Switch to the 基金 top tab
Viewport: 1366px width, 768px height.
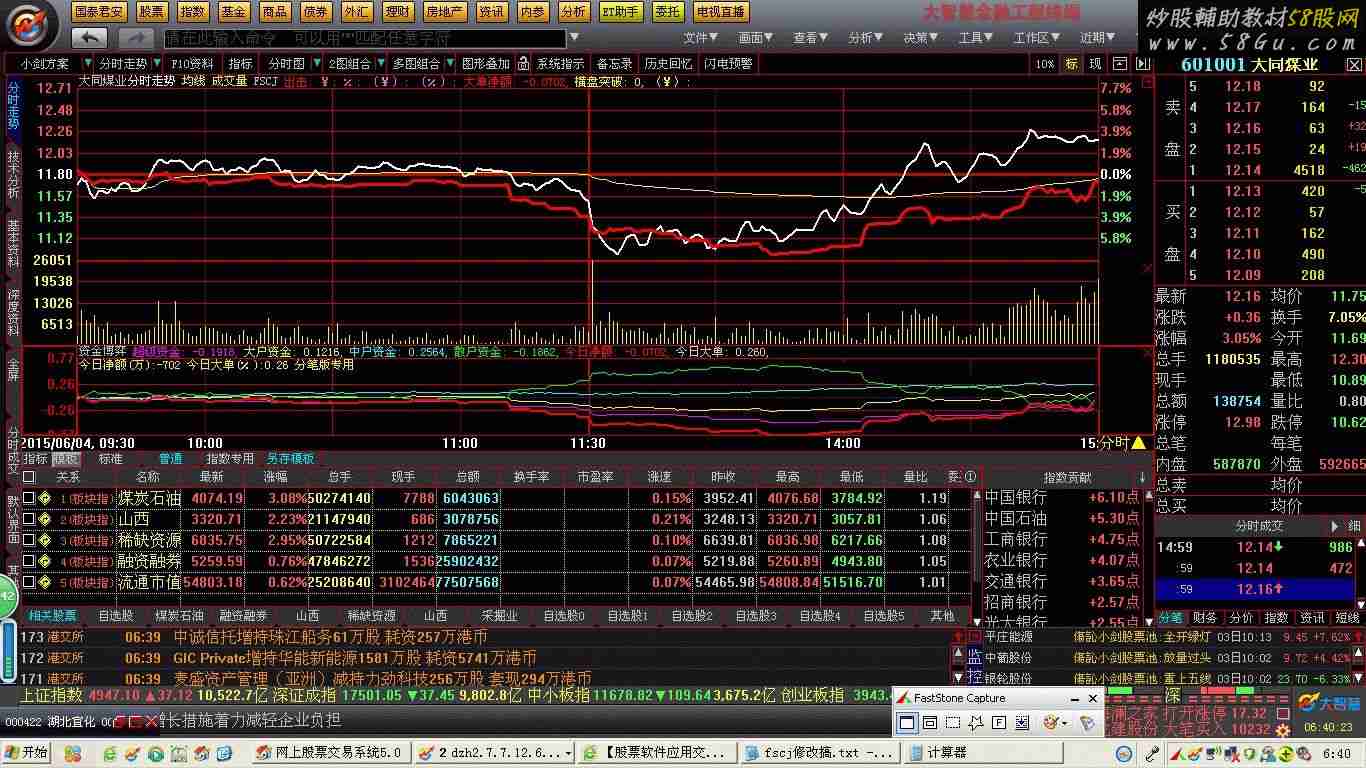tap(233, 12)
